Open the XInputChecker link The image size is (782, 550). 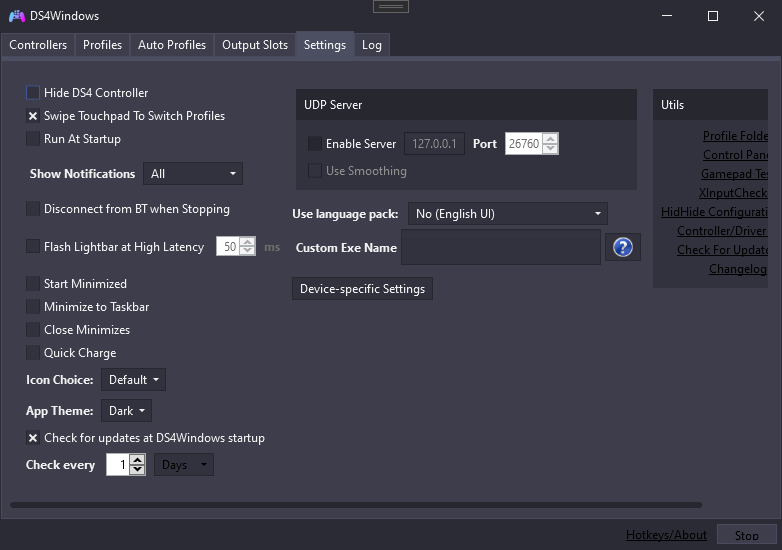[733, 192]
